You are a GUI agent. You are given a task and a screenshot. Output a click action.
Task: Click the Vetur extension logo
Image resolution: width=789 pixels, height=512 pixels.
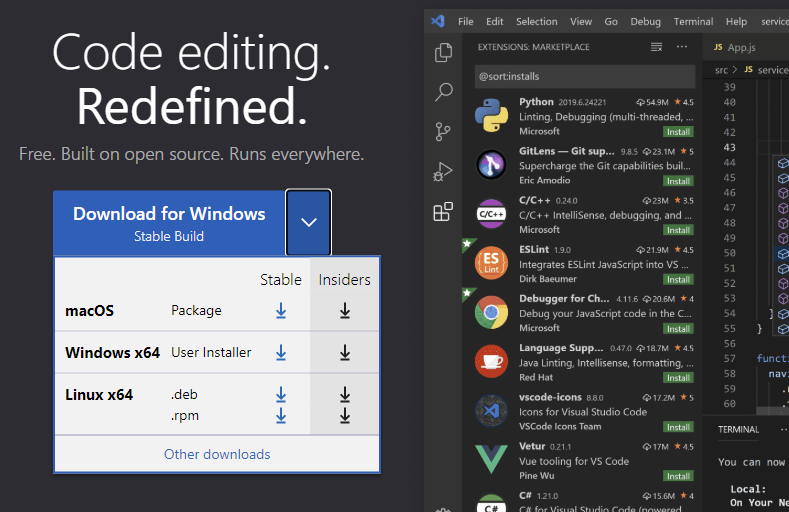[x=491, y=459]
